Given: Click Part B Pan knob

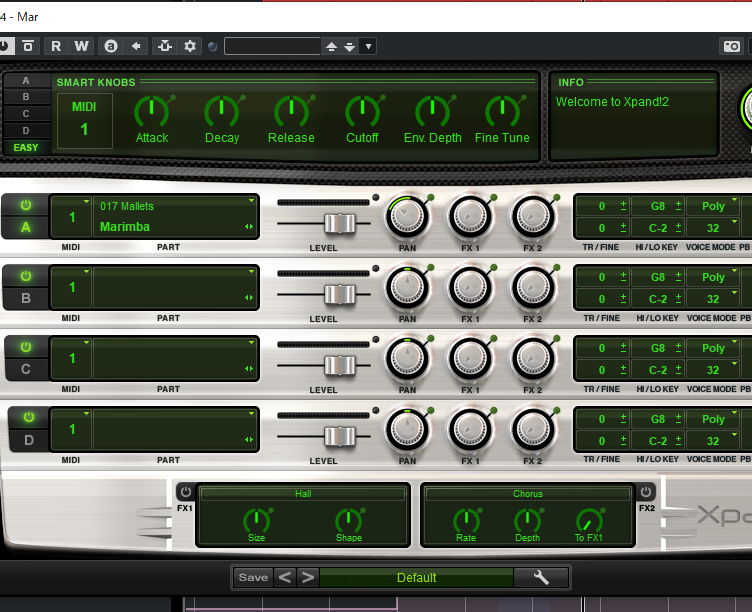Looking at the screenshot, I should pos(408,288).
